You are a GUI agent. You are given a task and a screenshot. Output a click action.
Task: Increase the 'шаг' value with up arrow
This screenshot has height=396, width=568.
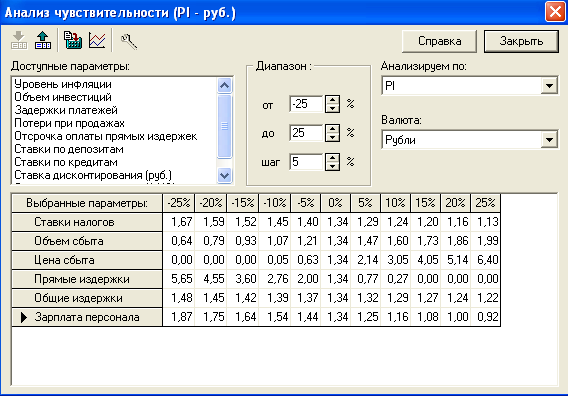332,157
